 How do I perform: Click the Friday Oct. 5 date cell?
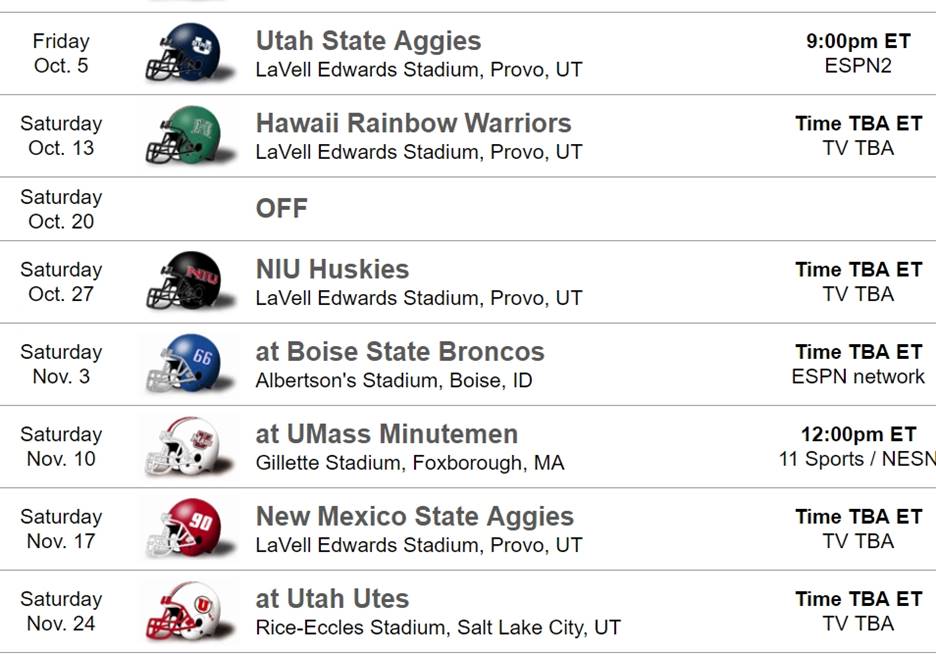pos(61,54)
